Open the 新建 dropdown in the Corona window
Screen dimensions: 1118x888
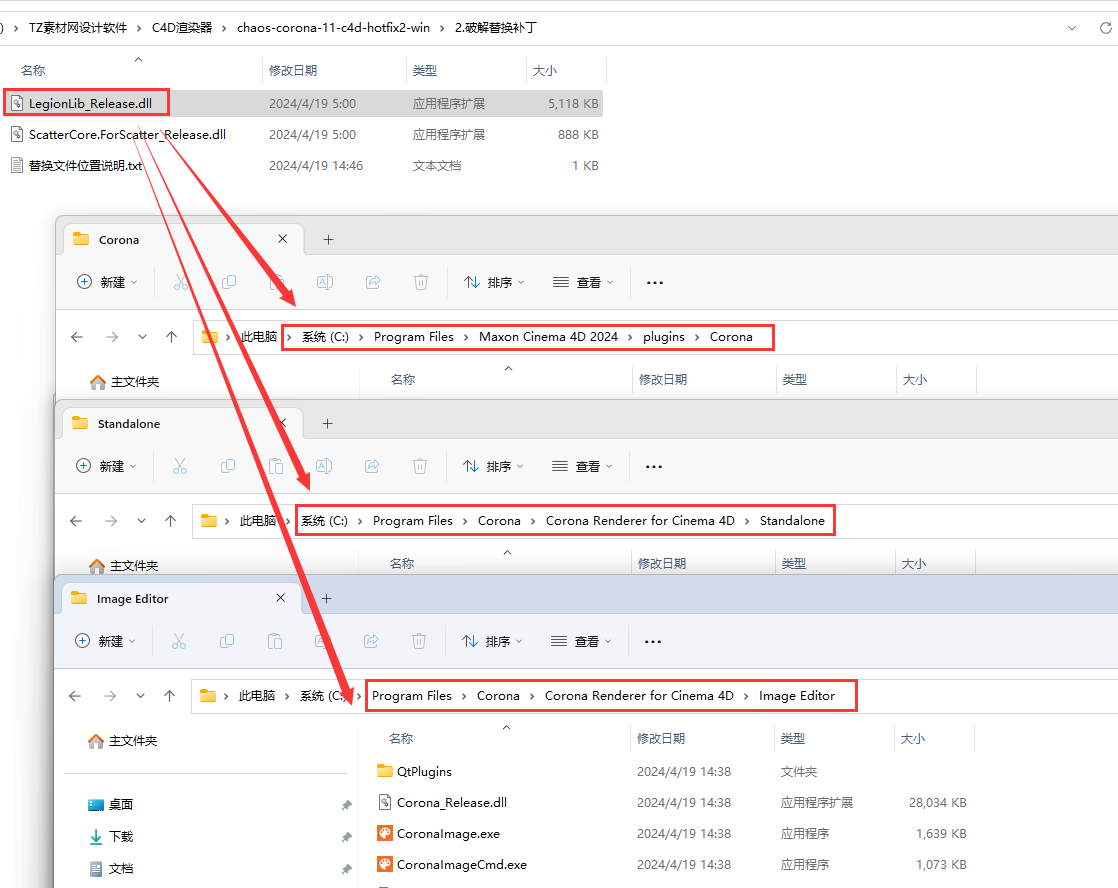[107, 282]
